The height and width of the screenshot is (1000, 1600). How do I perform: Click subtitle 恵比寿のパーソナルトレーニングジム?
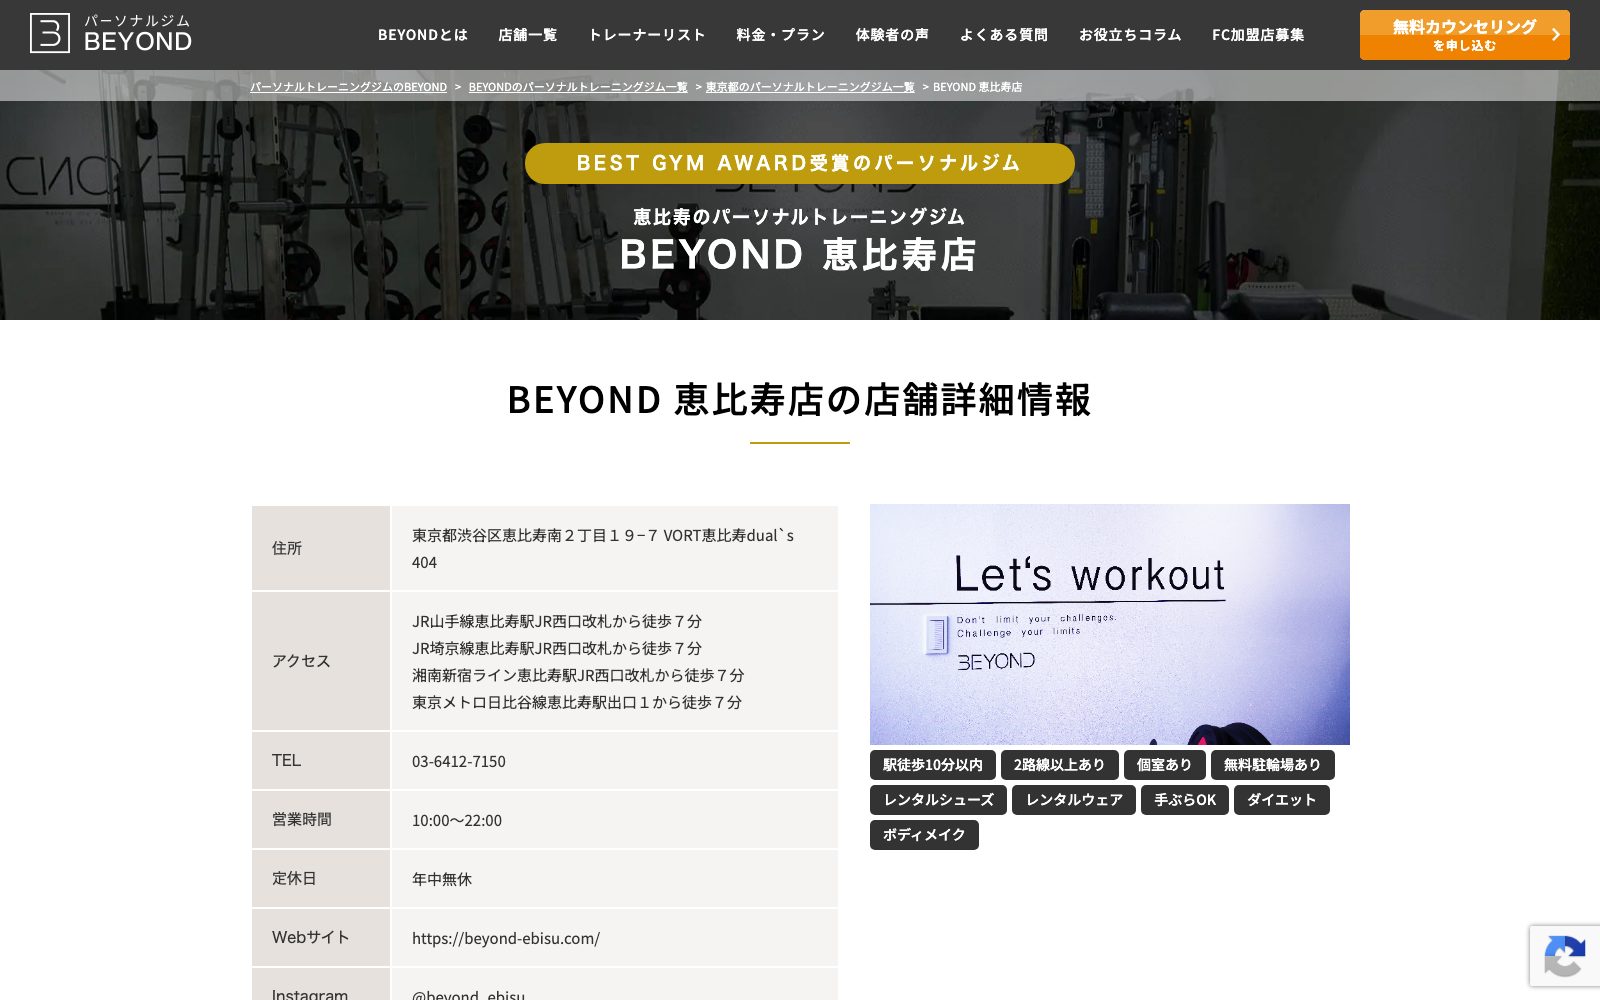[x=799, y=216]
